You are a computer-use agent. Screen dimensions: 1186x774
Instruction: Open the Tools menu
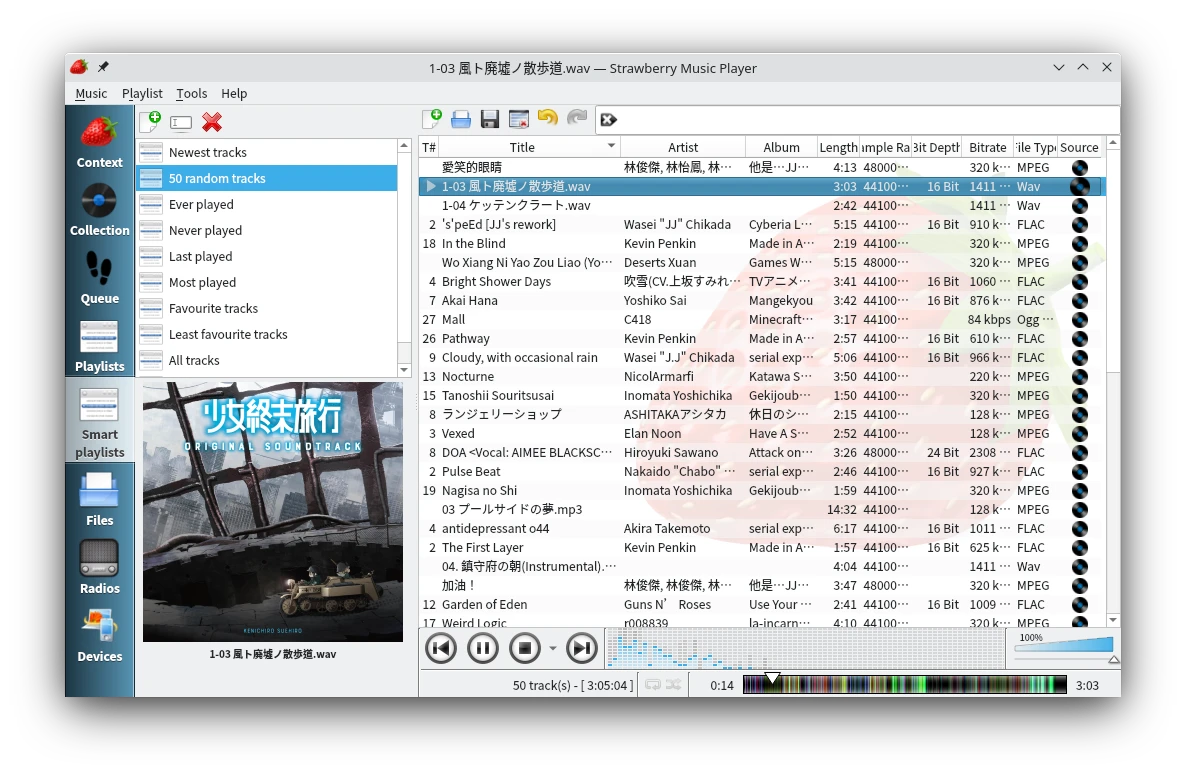pos(191,93)
